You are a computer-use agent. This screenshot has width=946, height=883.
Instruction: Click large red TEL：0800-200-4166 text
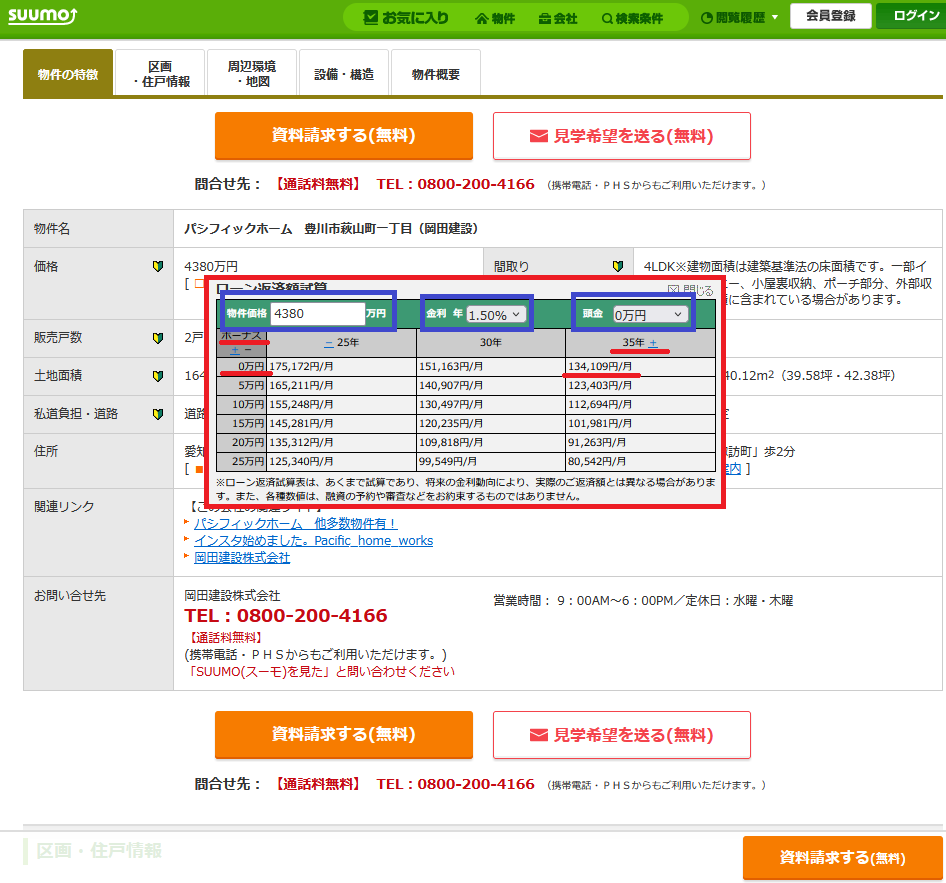286,616
